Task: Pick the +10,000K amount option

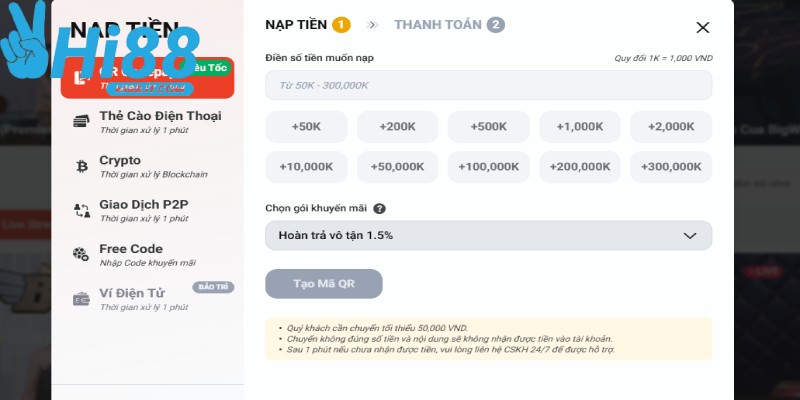Action: pyautogui.click(x=306, y=167)
